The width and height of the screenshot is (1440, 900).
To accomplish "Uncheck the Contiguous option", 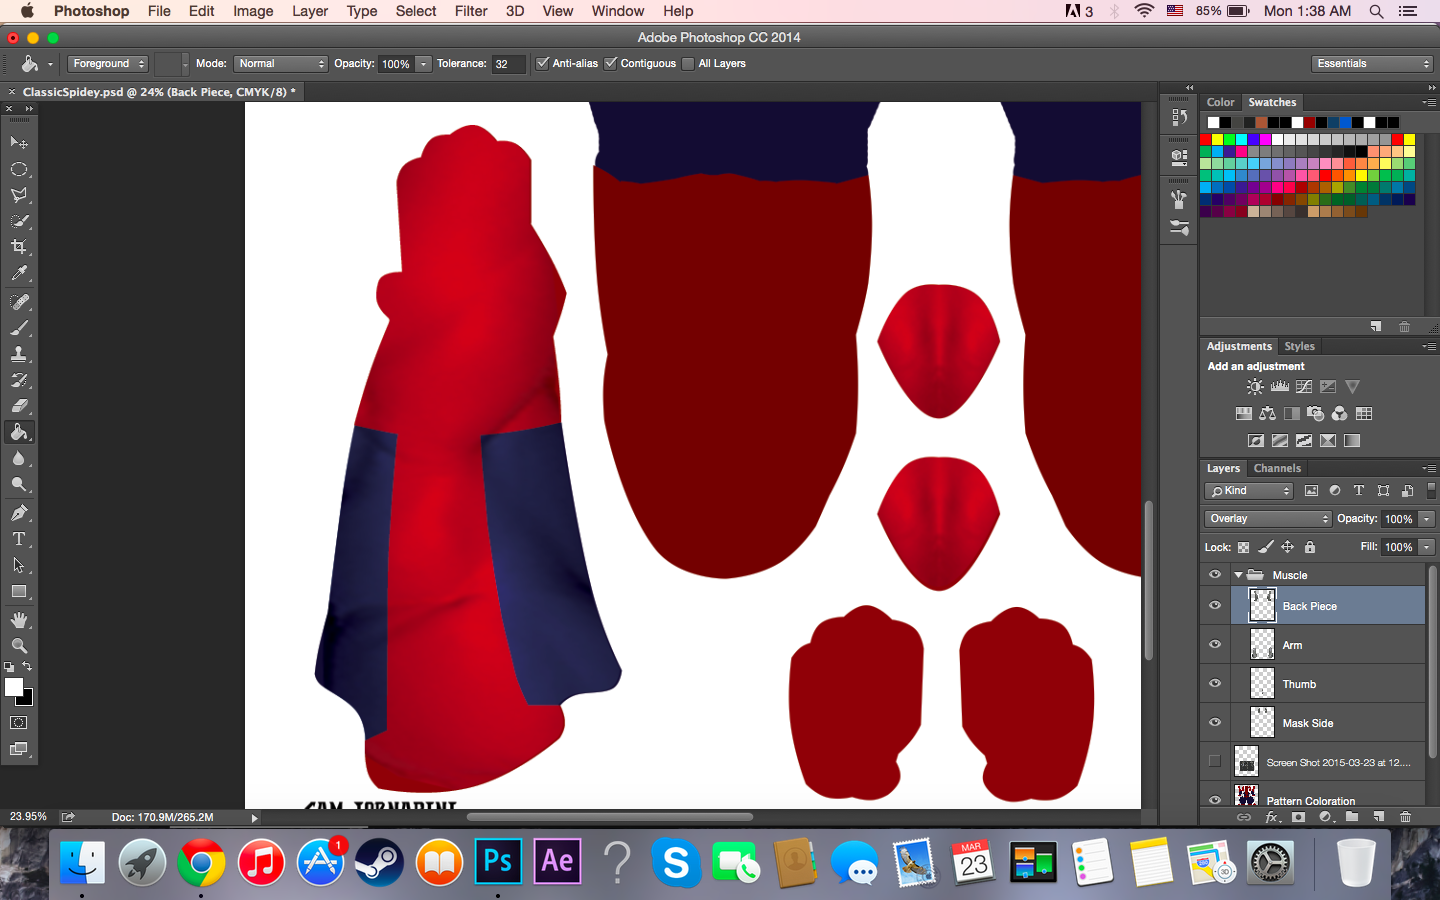I will click(x=611, y=63).
